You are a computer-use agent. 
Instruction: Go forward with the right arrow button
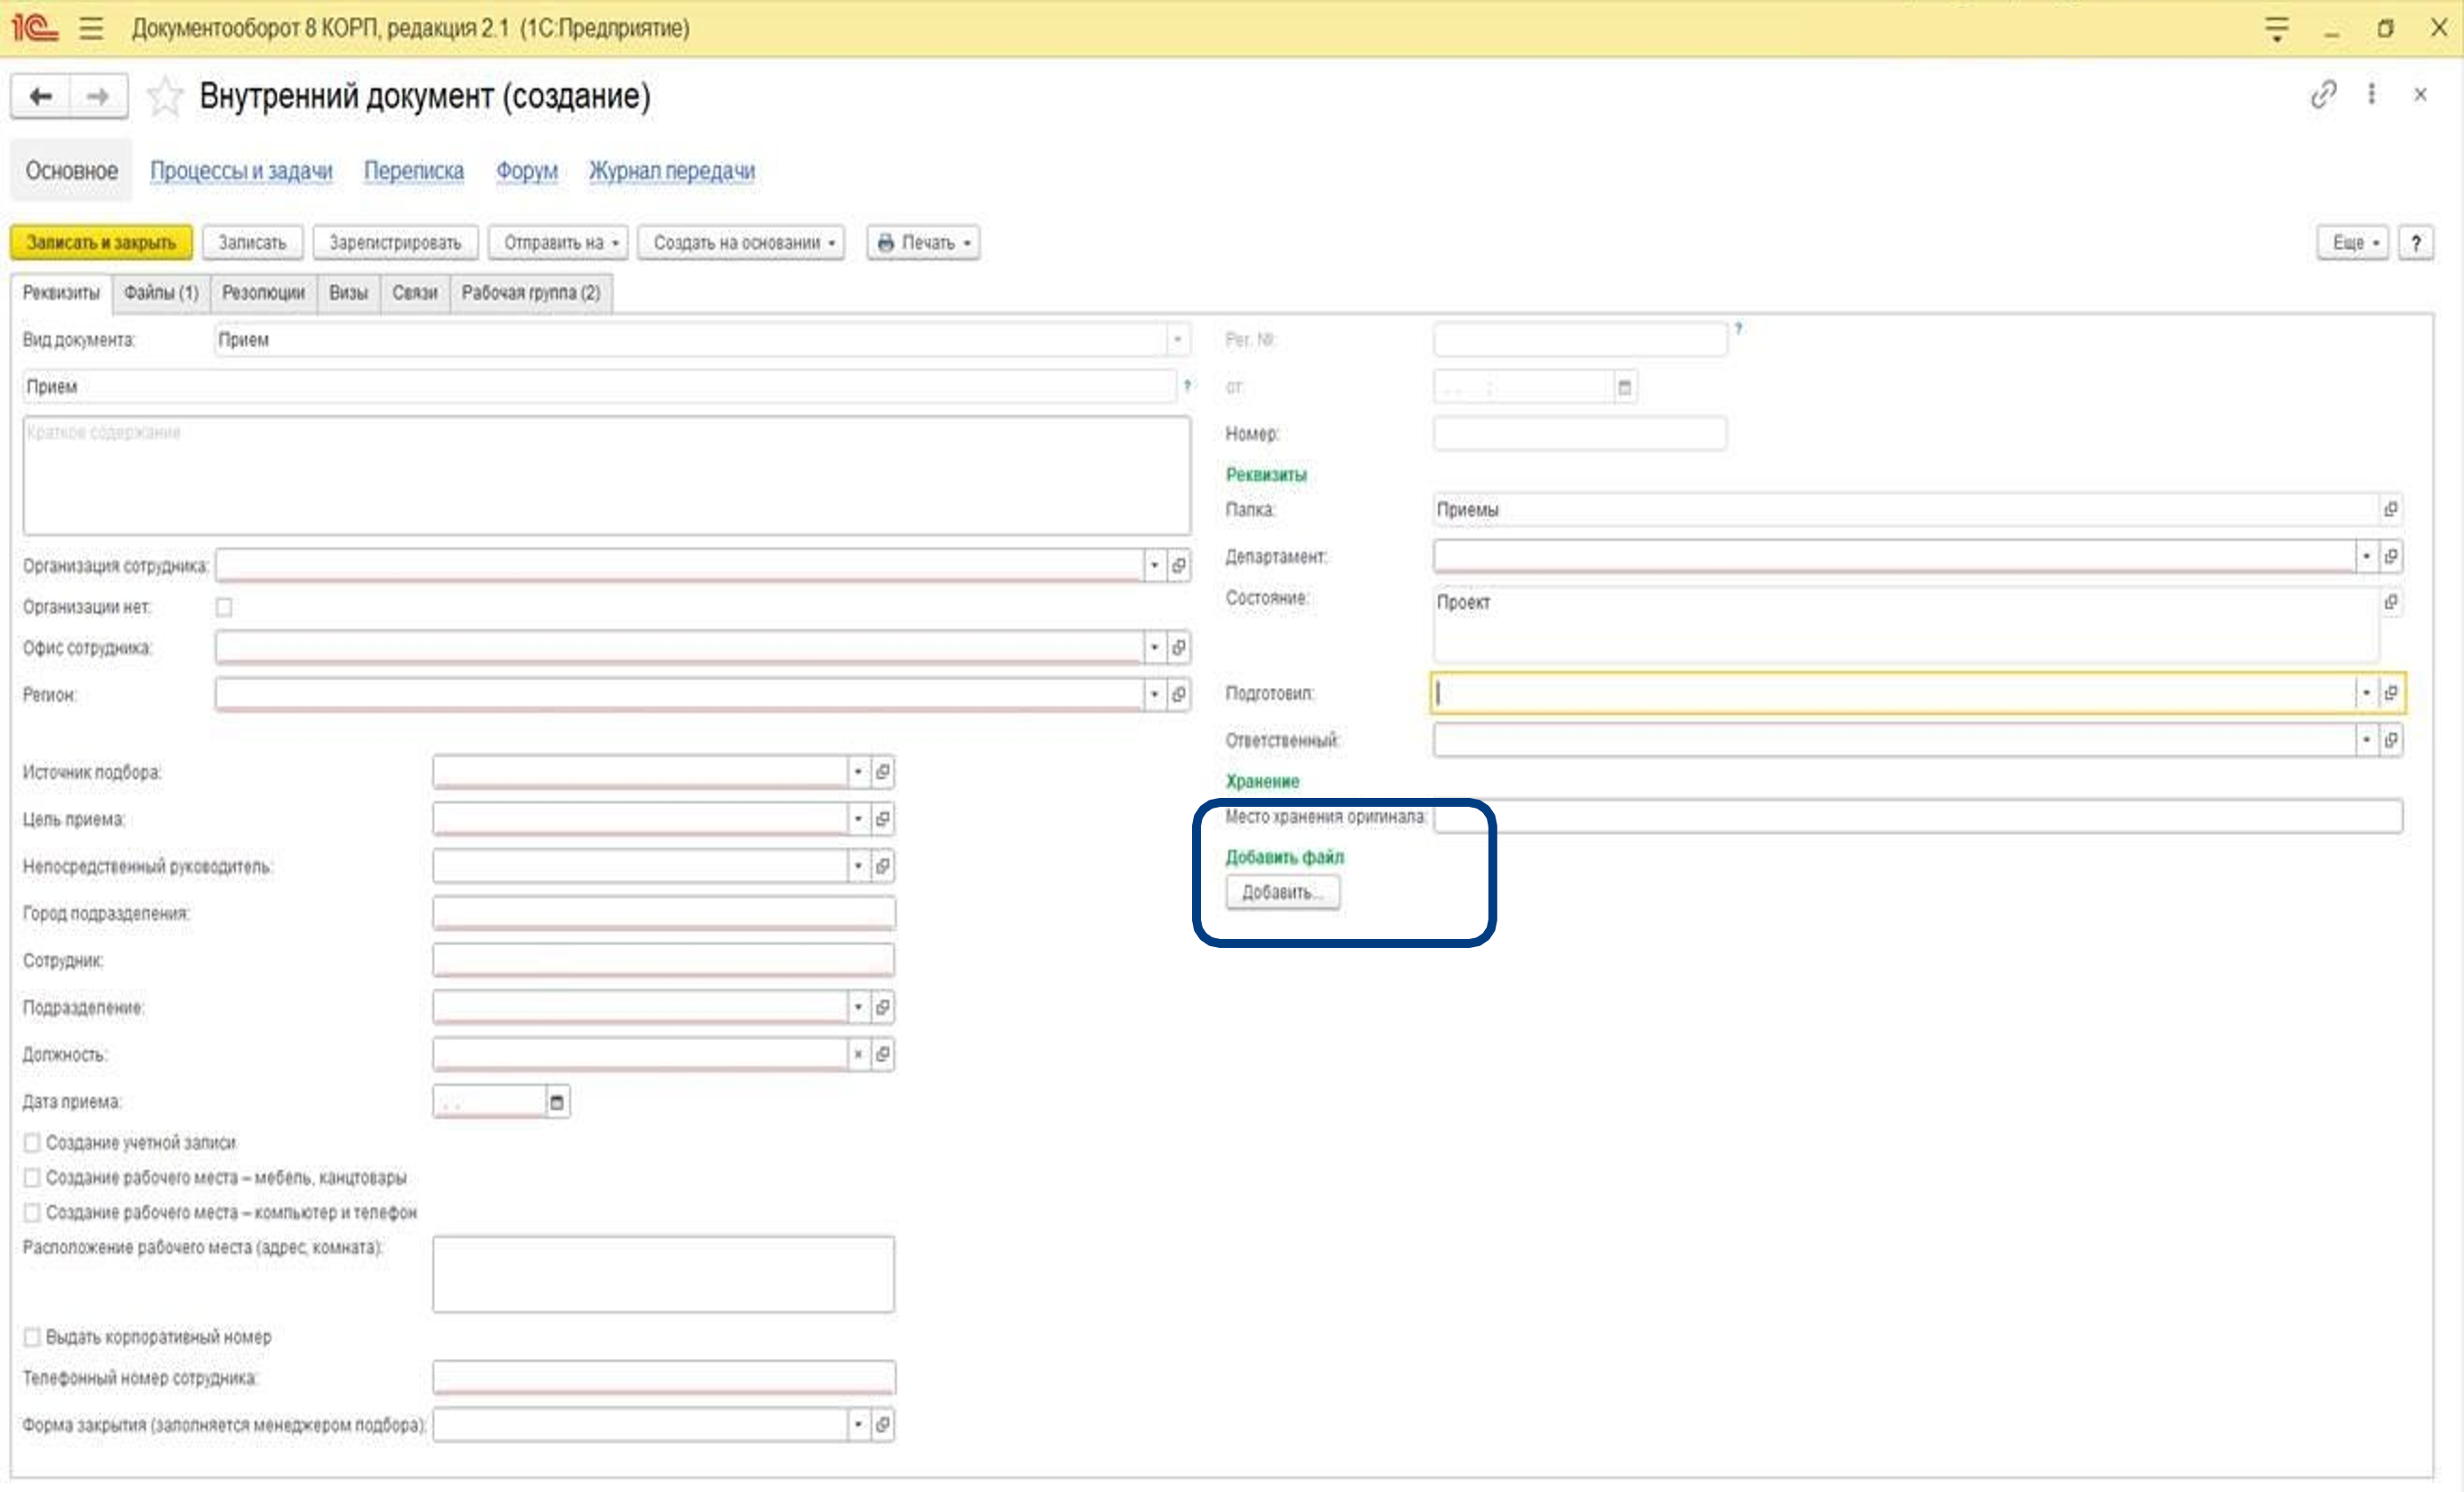coord(98,96)
